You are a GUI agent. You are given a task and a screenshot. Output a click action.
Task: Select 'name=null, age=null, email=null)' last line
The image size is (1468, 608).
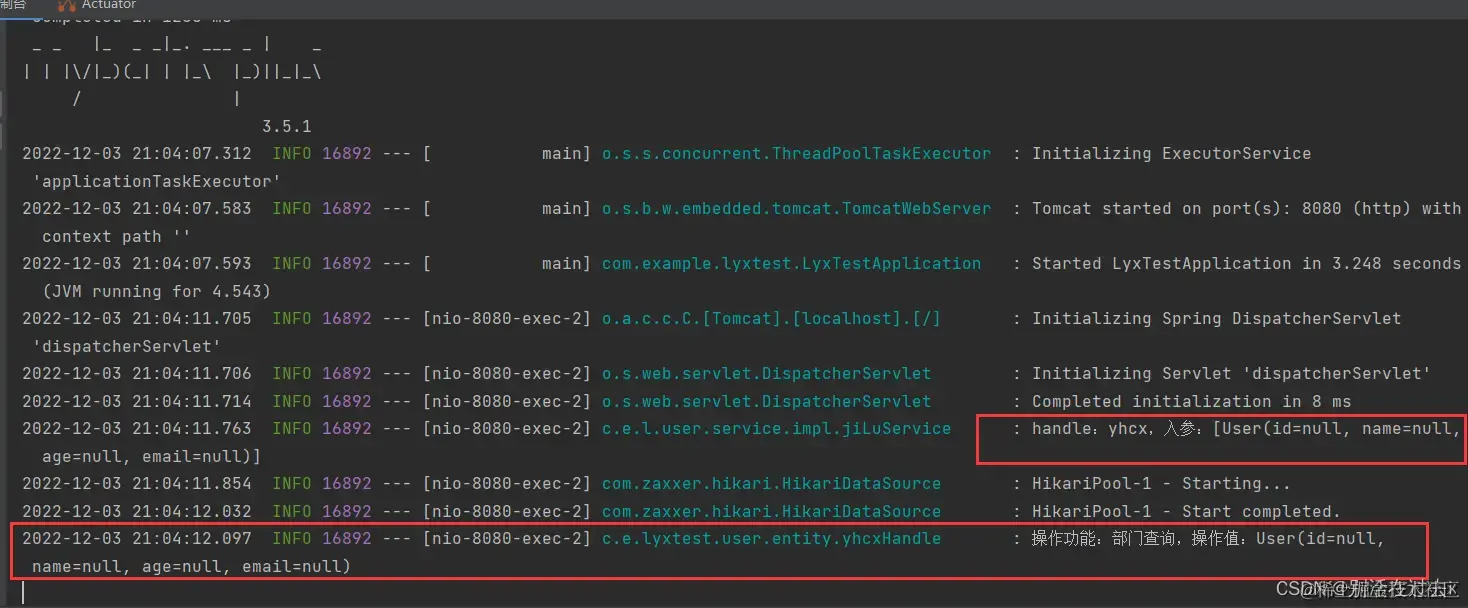pyautogui.click(x=191, y=567)
